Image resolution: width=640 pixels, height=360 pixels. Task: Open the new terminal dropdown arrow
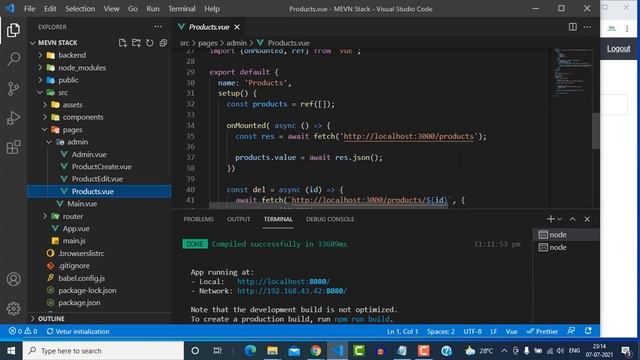point(560,219)
